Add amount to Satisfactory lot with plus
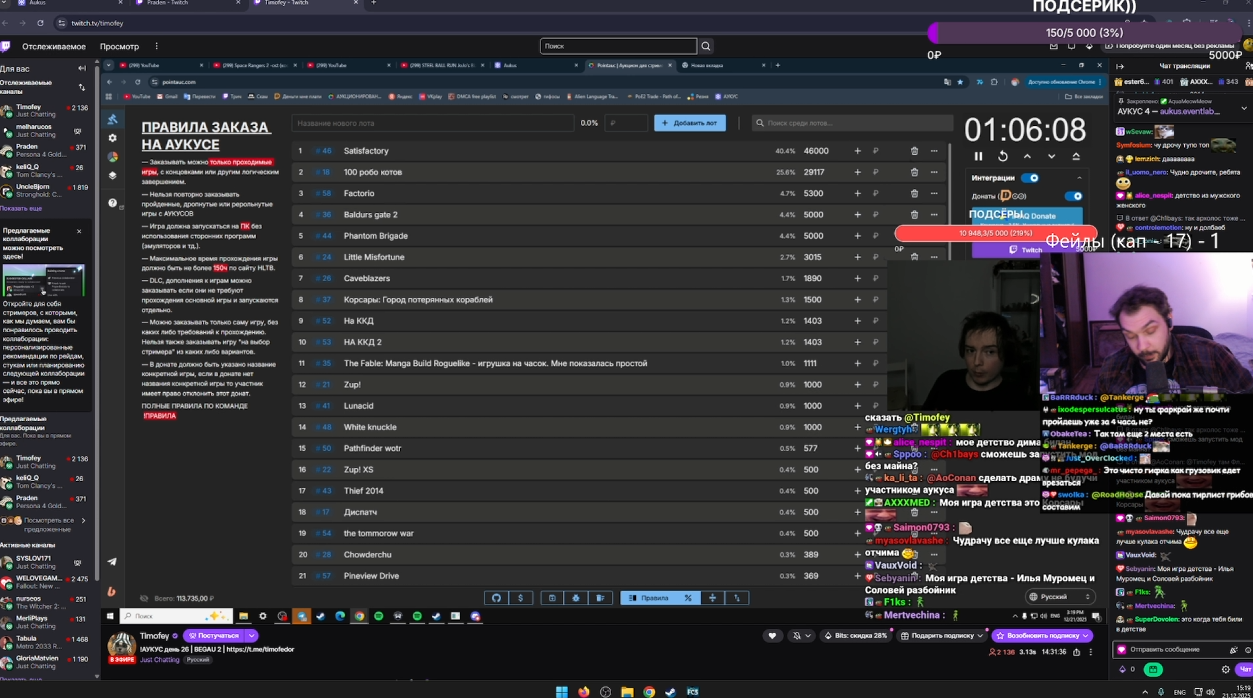The height and width of the screenshot is (698, 1253). coord(857,151)
